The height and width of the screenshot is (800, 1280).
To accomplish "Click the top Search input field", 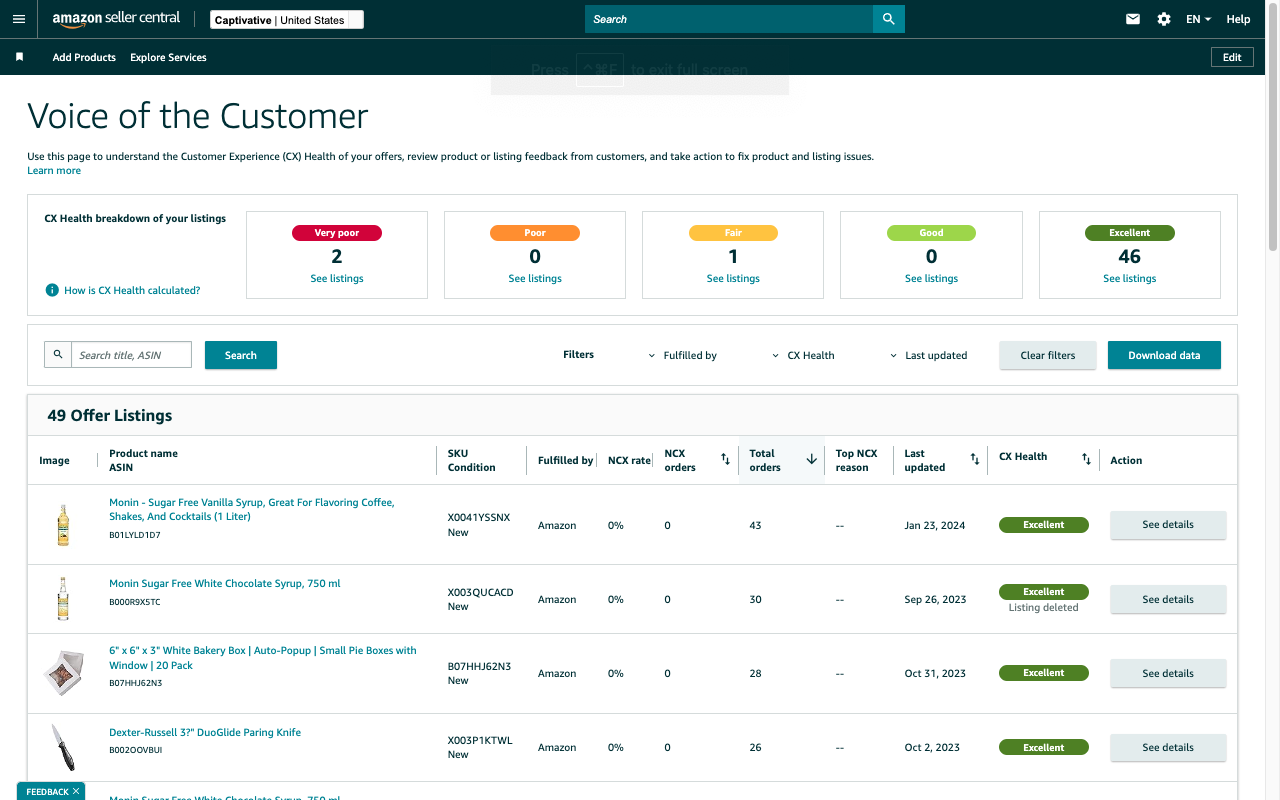I will [x=729, y=19].
